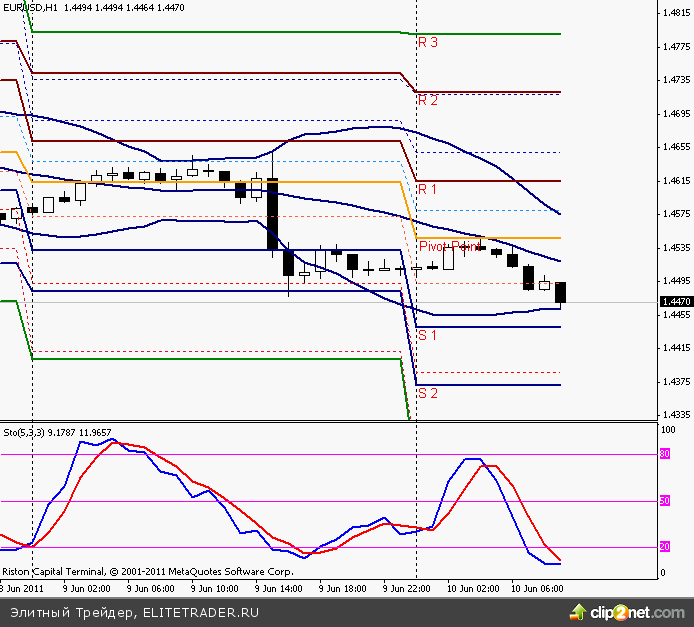The image size is (694, 627).
Task: Click the 1.4815 price axis label
Action: tap(677, 13)
